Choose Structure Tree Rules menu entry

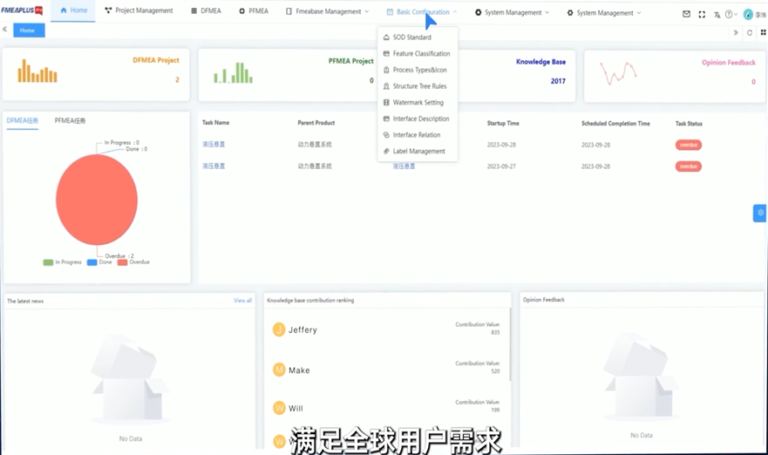(x=417, y=86)
